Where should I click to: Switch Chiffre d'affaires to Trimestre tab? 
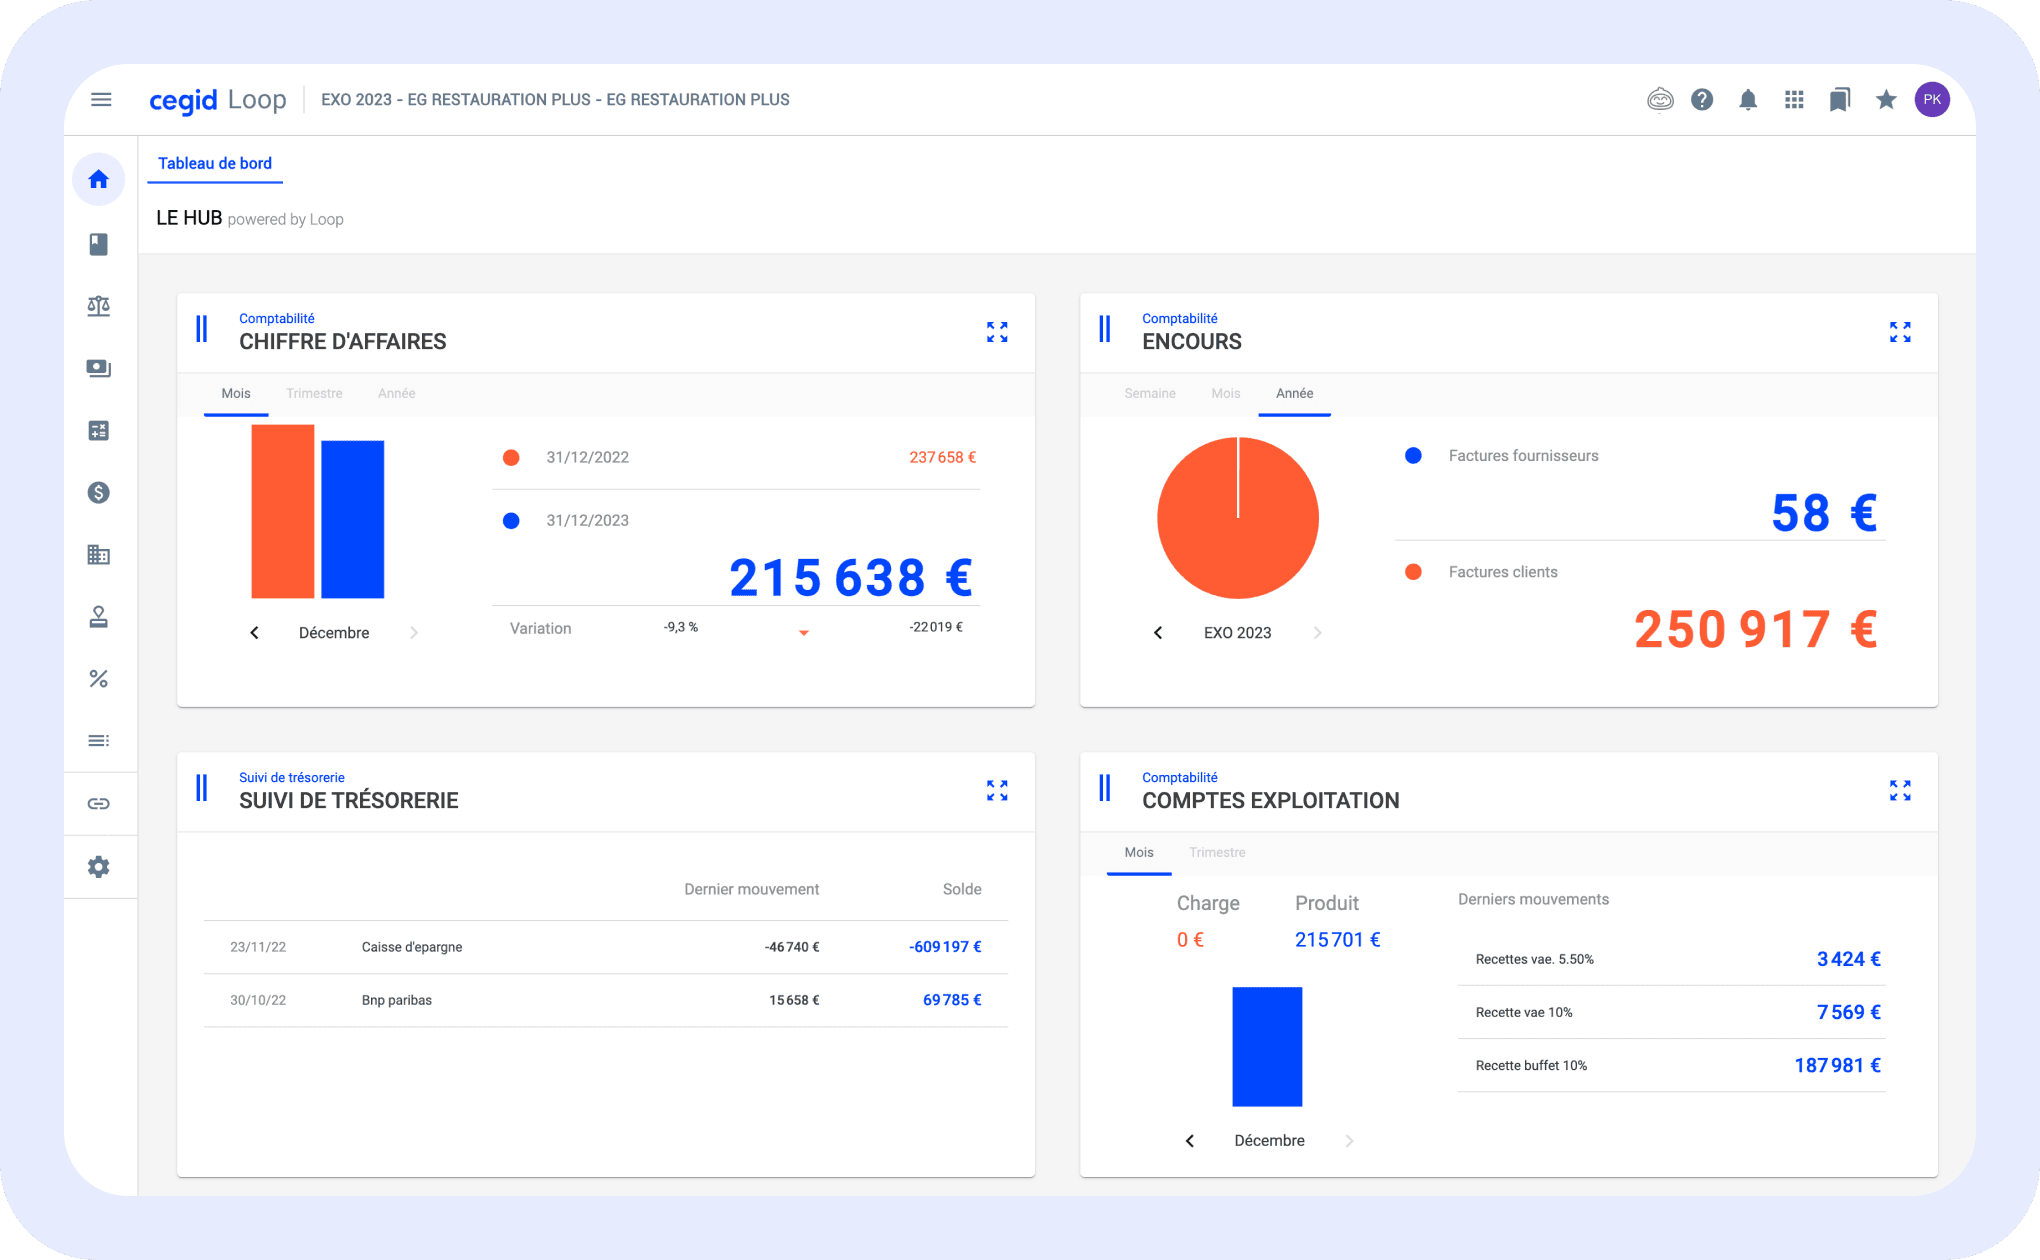click(314, 394)
